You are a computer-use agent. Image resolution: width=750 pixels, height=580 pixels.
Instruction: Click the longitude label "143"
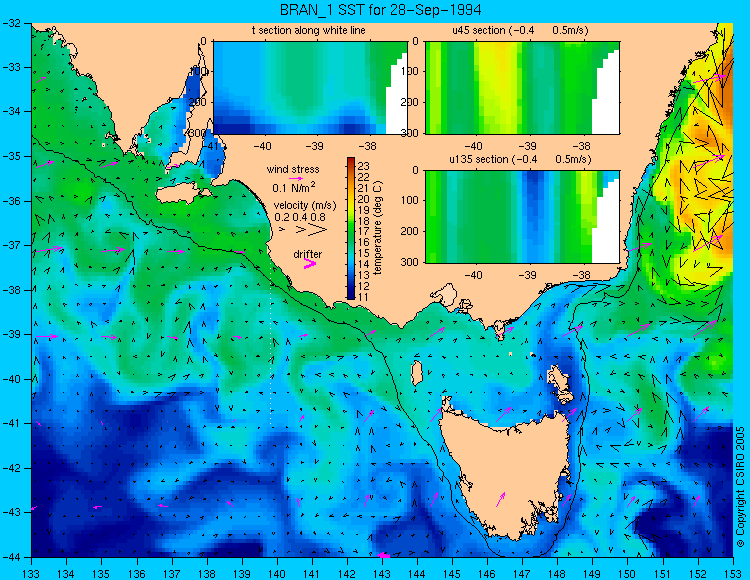click(382, 573)
